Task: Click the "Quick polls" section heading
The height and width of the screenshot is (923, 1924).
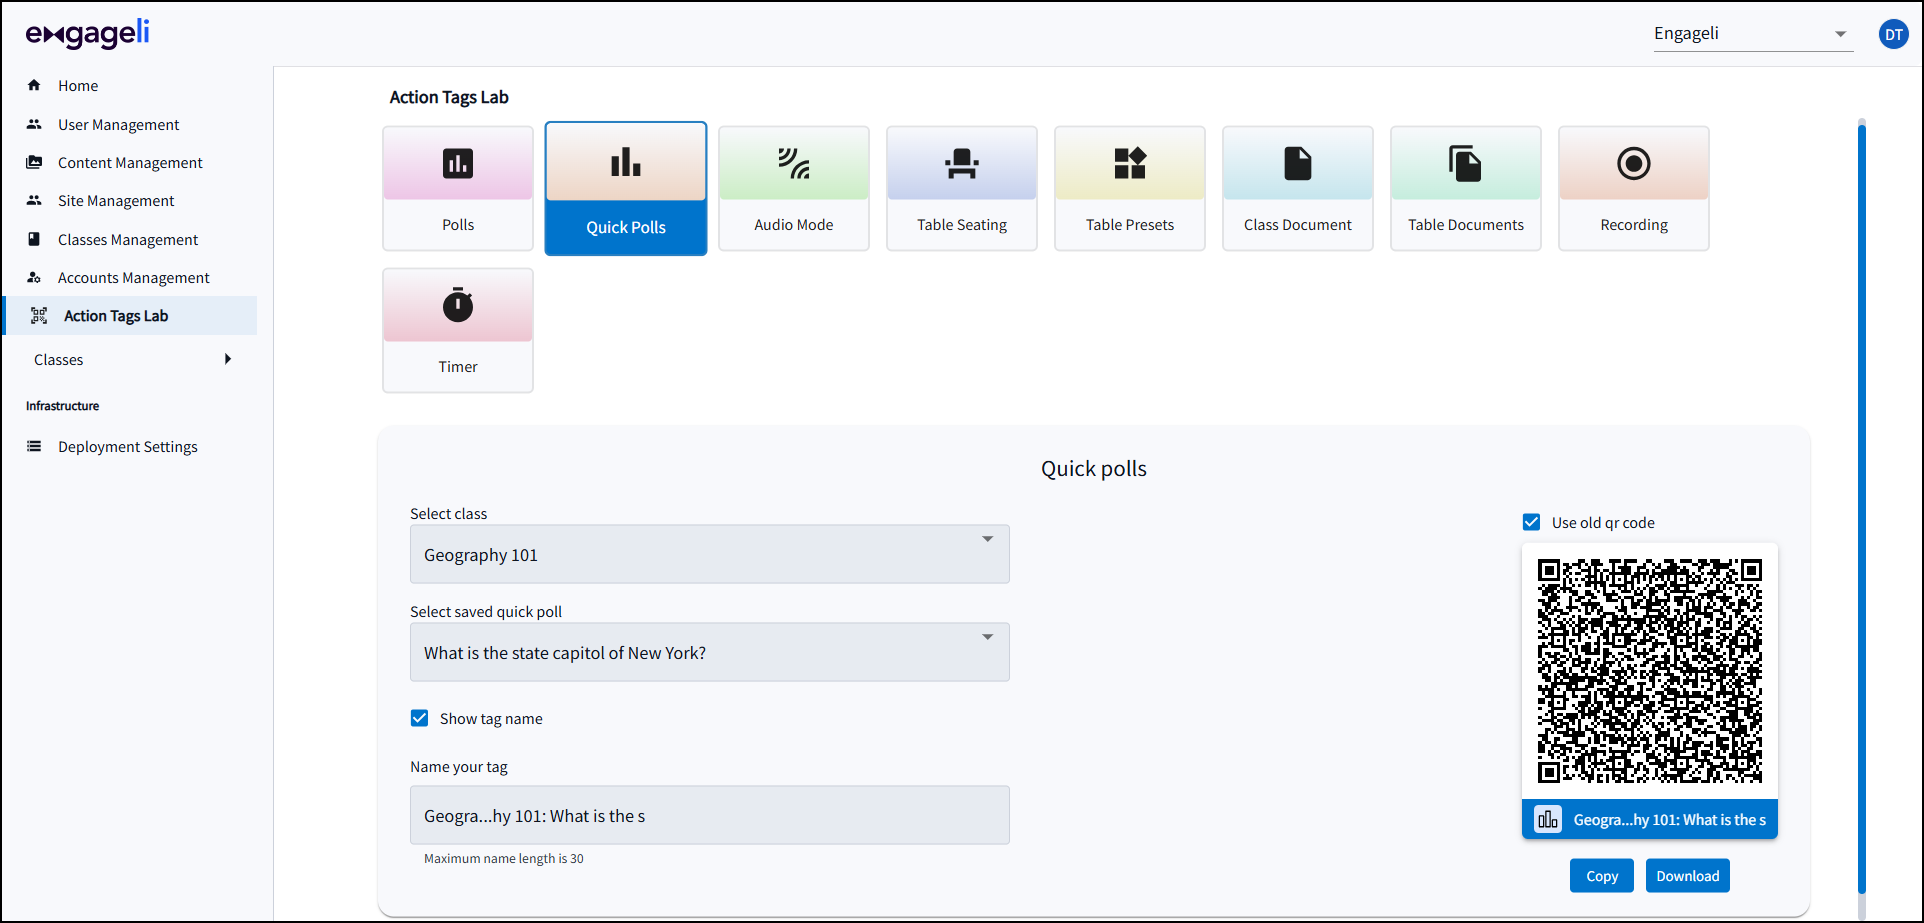Action: tap(1094, 469)
